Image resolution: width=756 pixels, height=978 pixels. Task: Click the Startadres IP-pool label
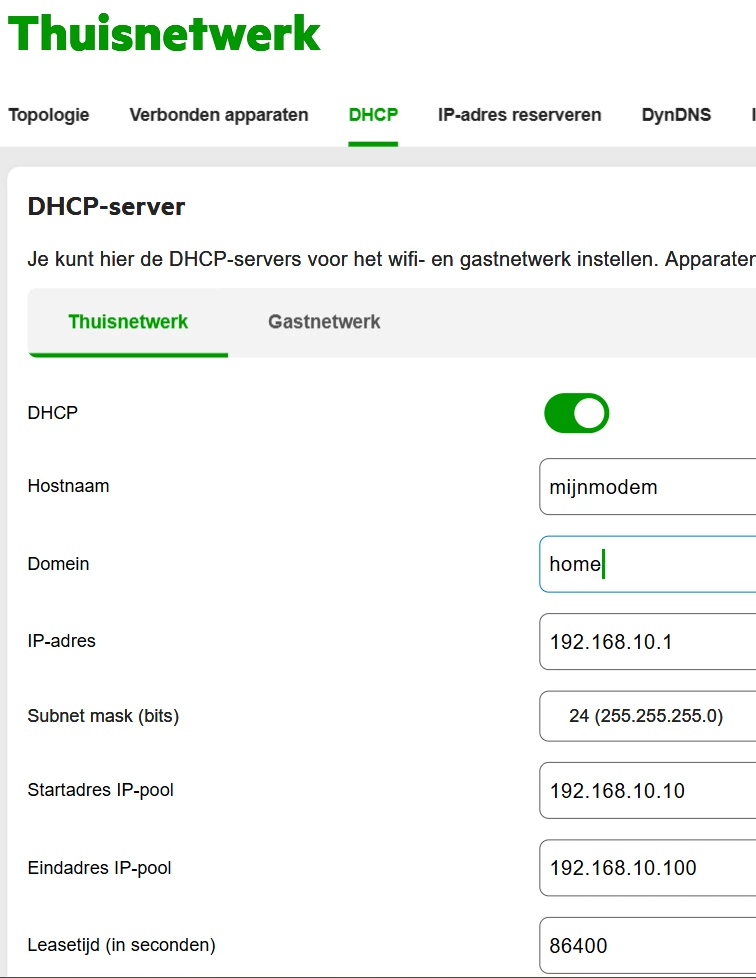click(100, 790)
